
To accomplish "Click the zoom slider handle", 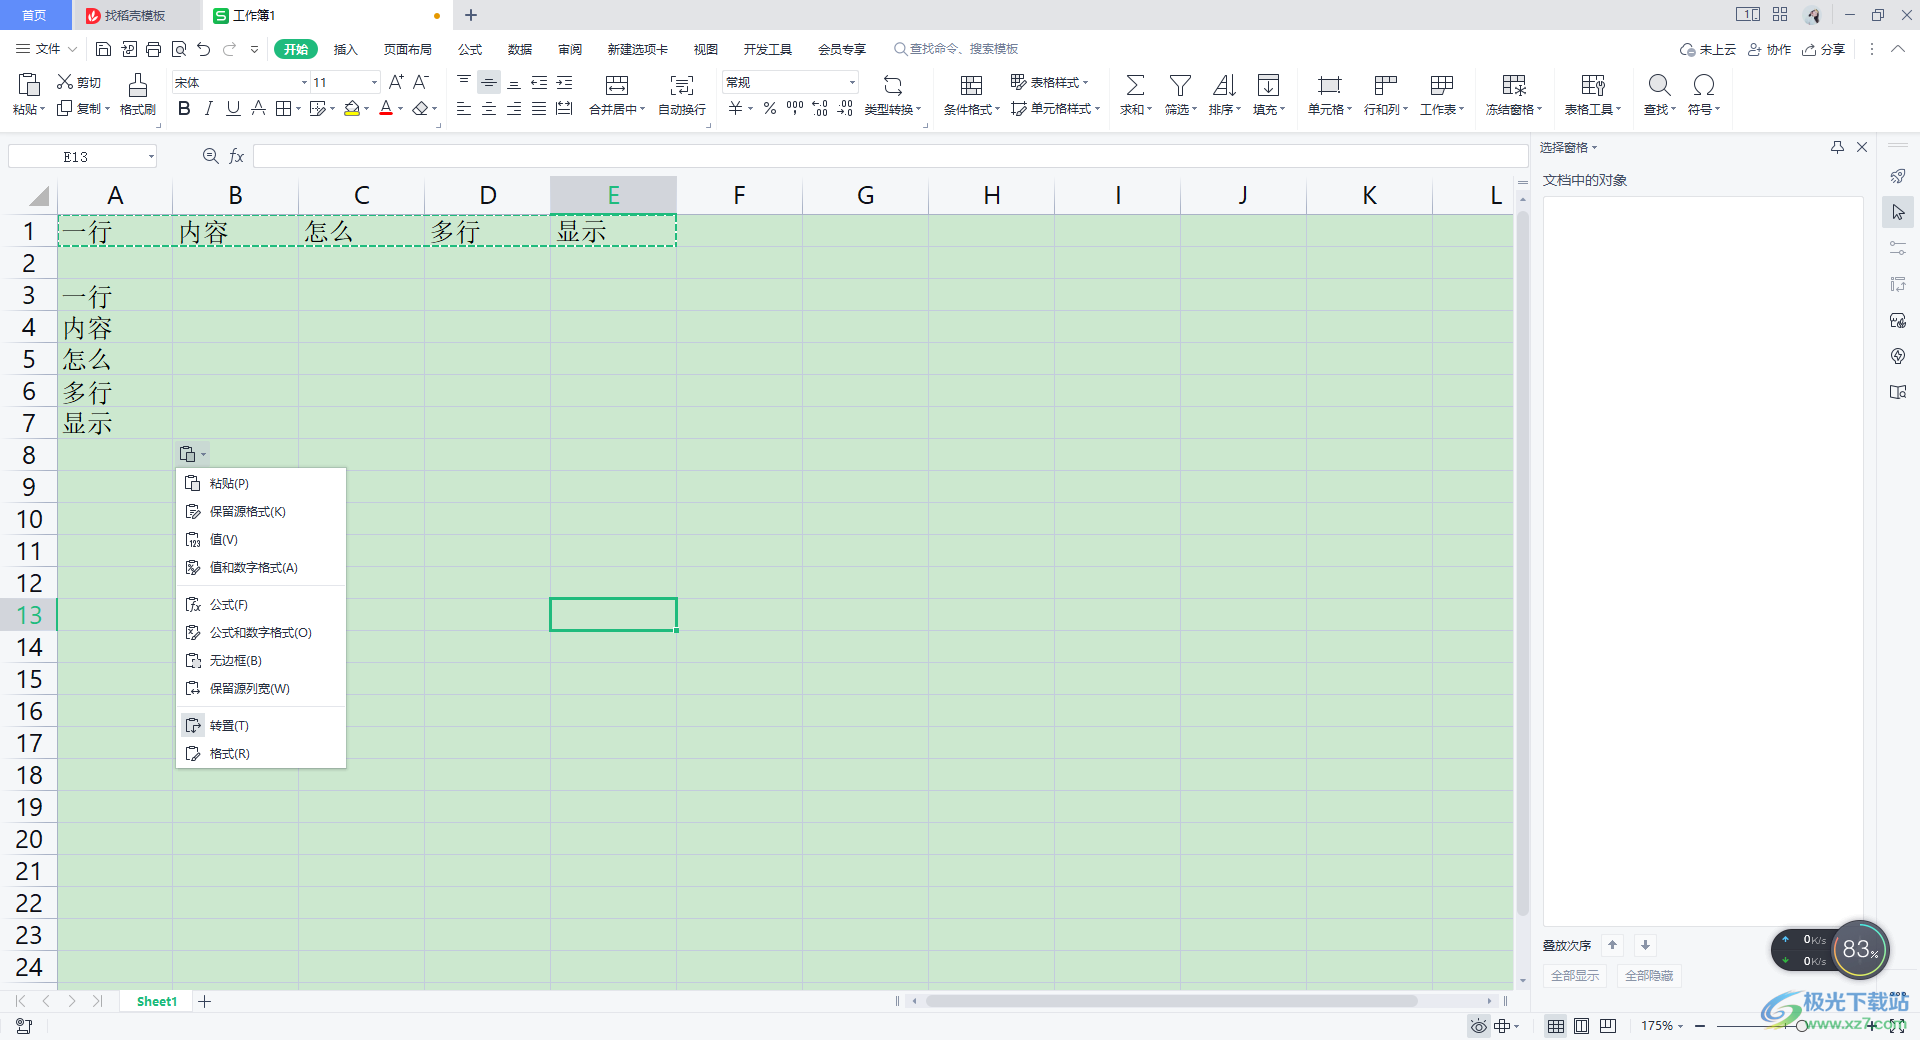I will coord(1801,1026).
